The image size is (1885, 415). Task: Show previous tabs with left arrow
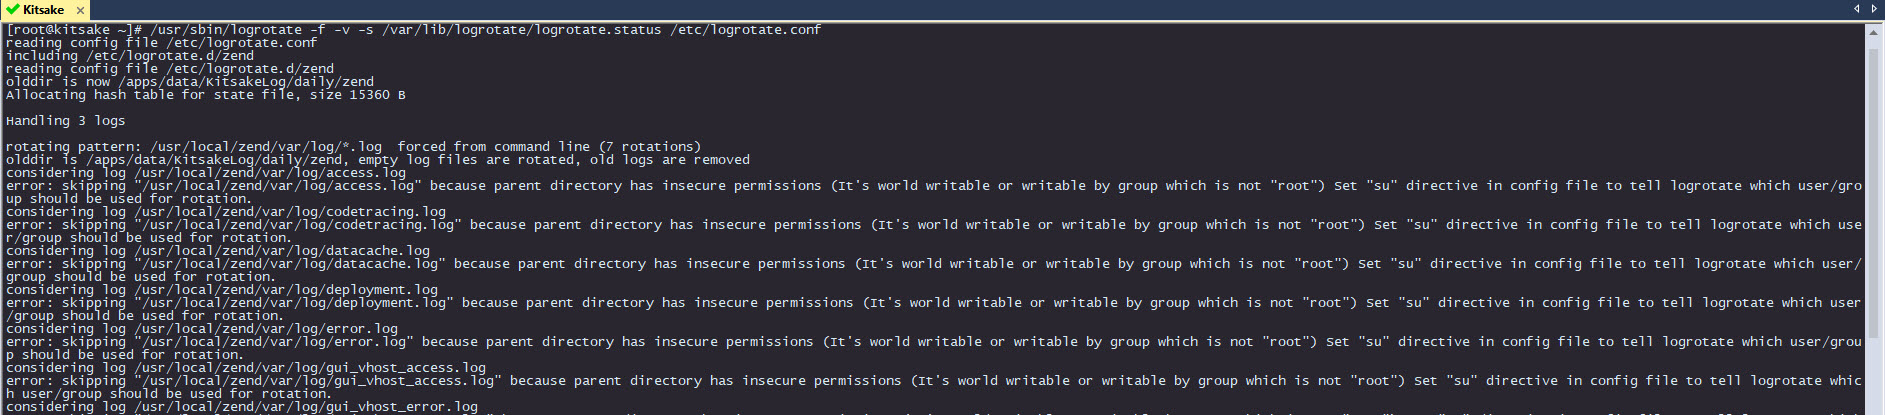[1857, 9]
